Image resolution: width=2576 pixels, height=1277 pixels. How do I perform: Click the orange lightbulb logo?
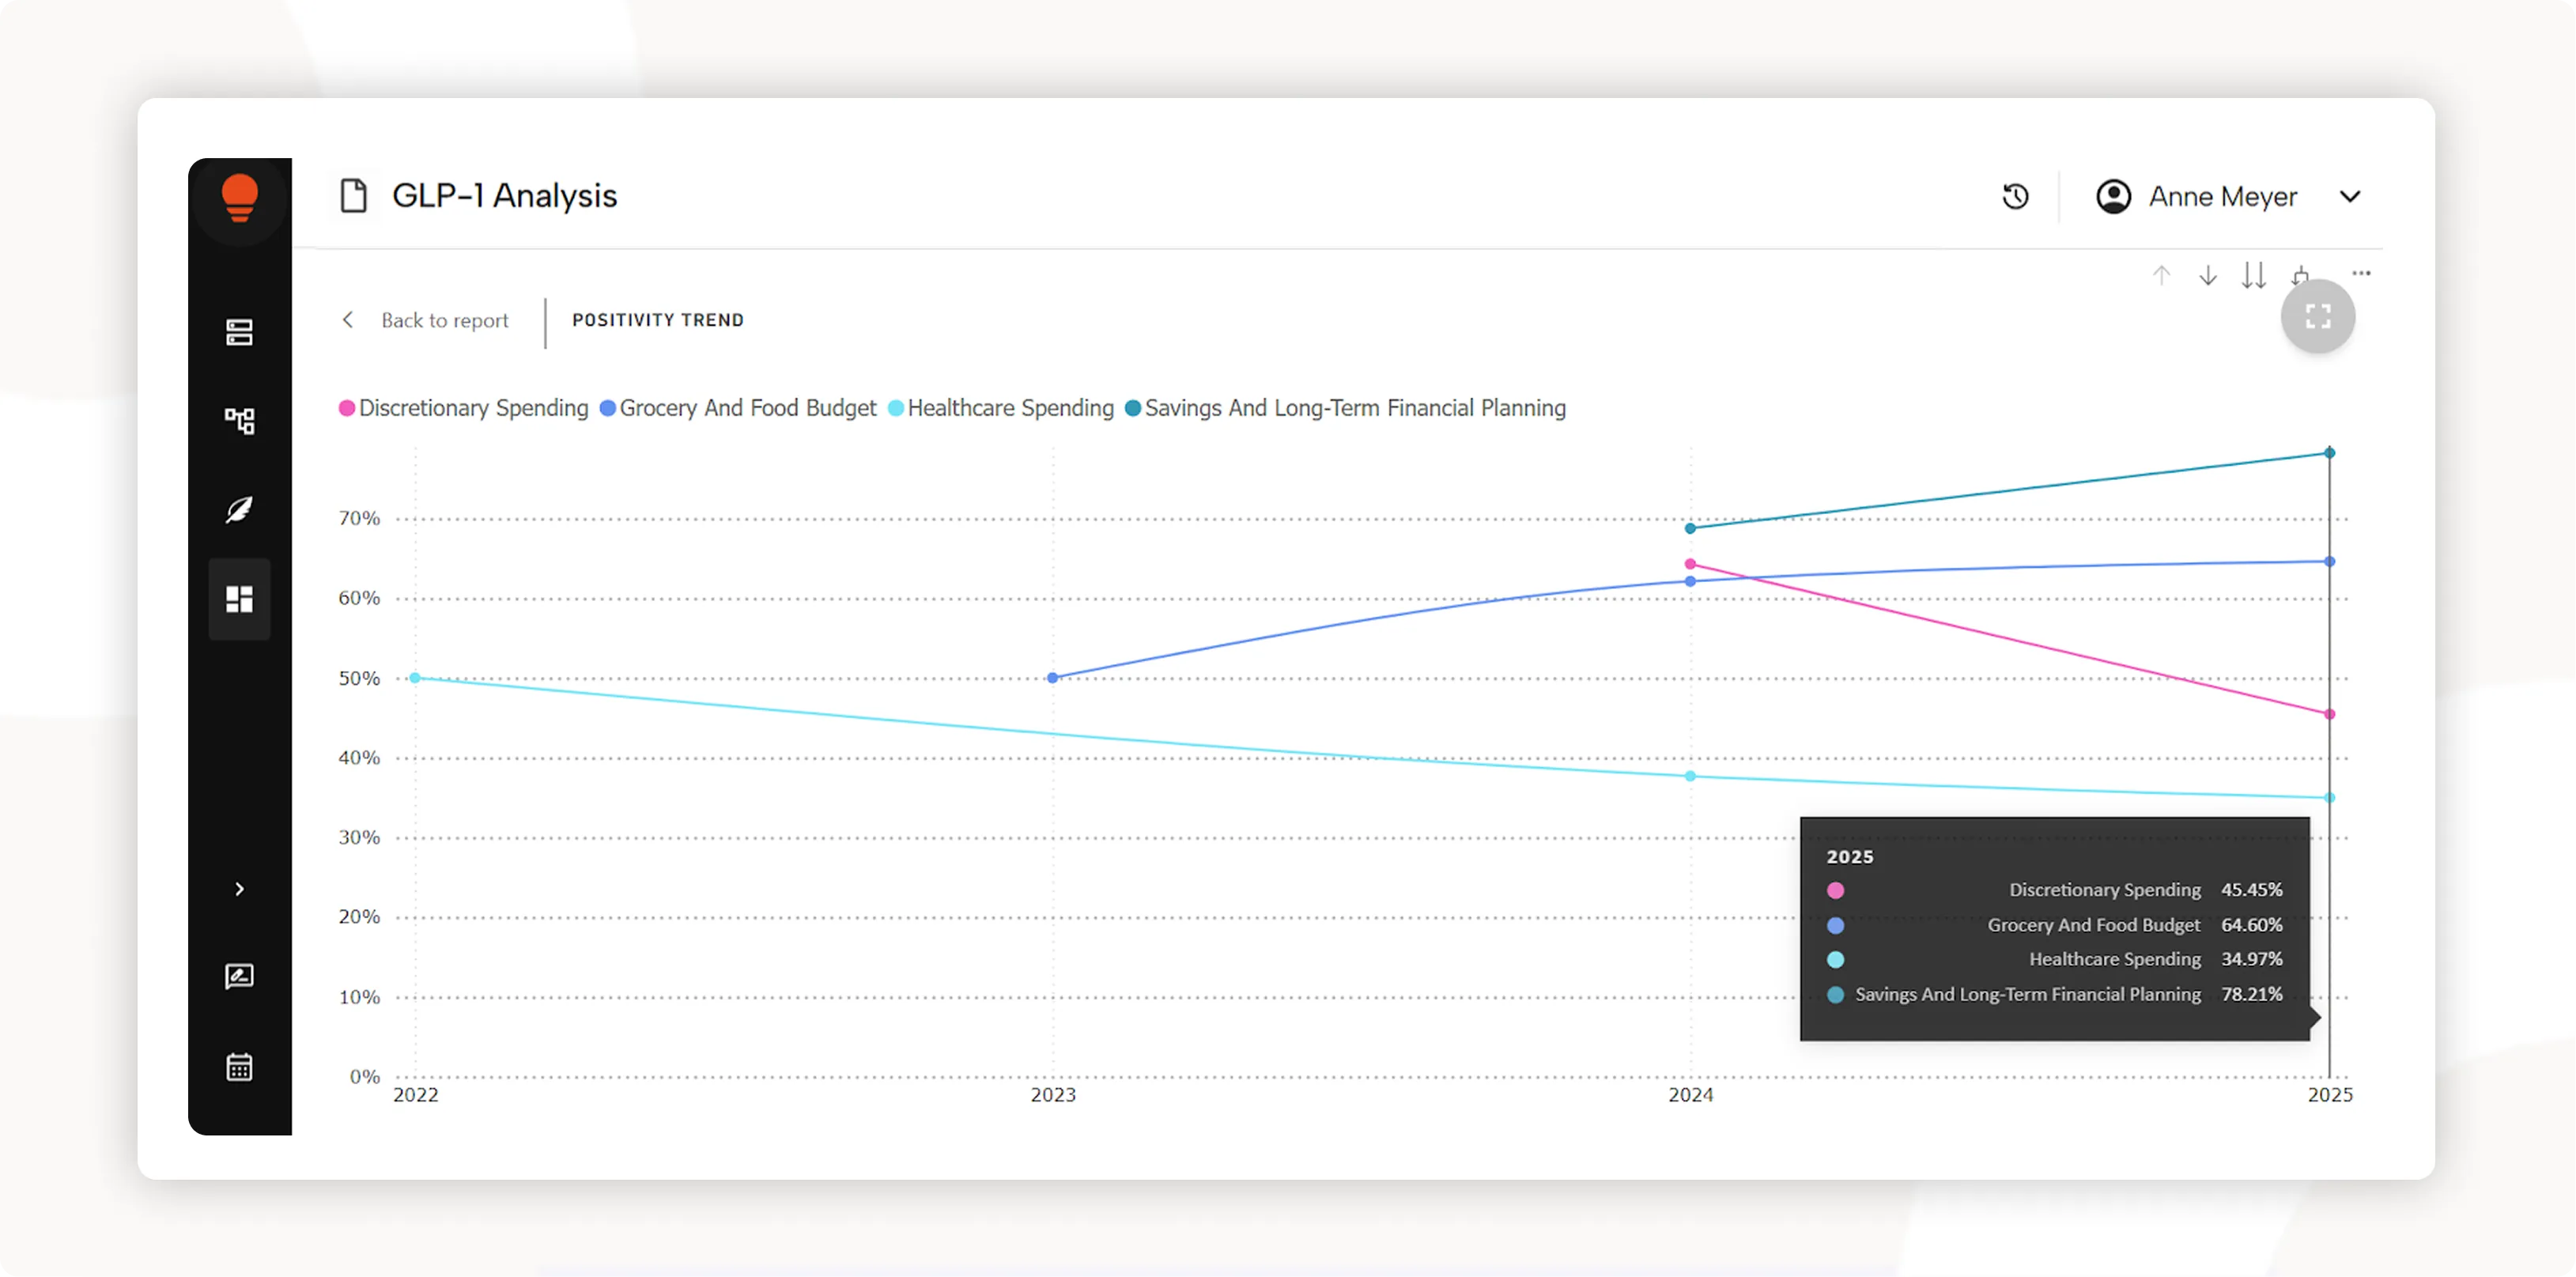click(240, 197)
